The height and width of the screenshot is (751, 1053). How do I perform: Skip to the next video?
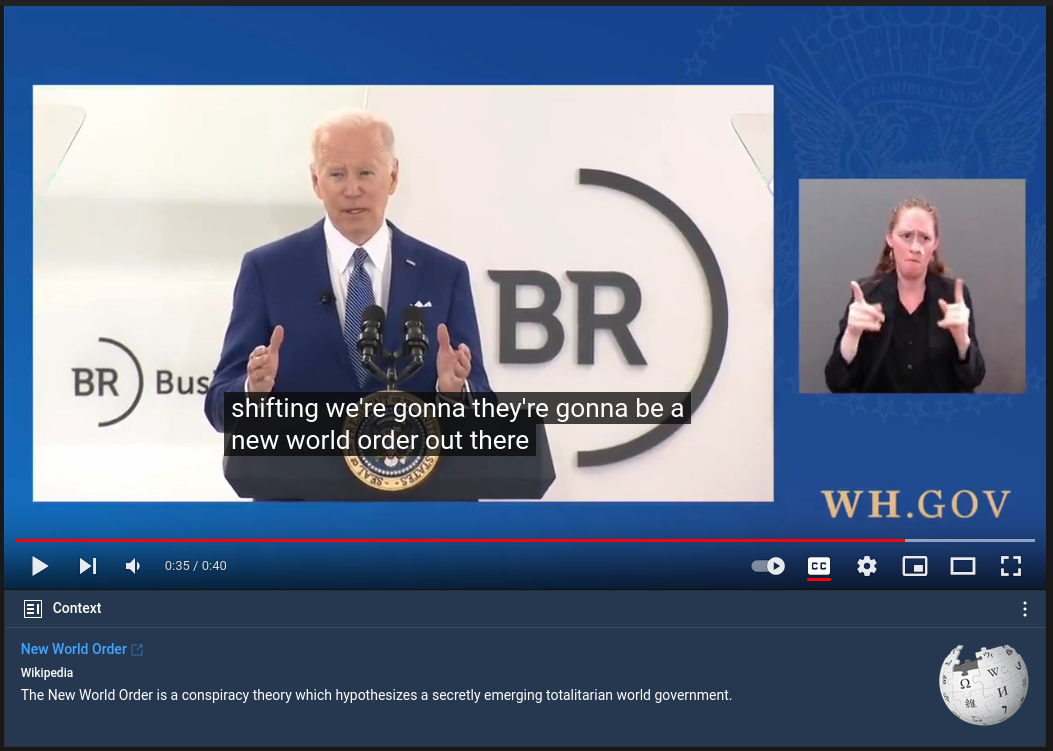[88, 566]
